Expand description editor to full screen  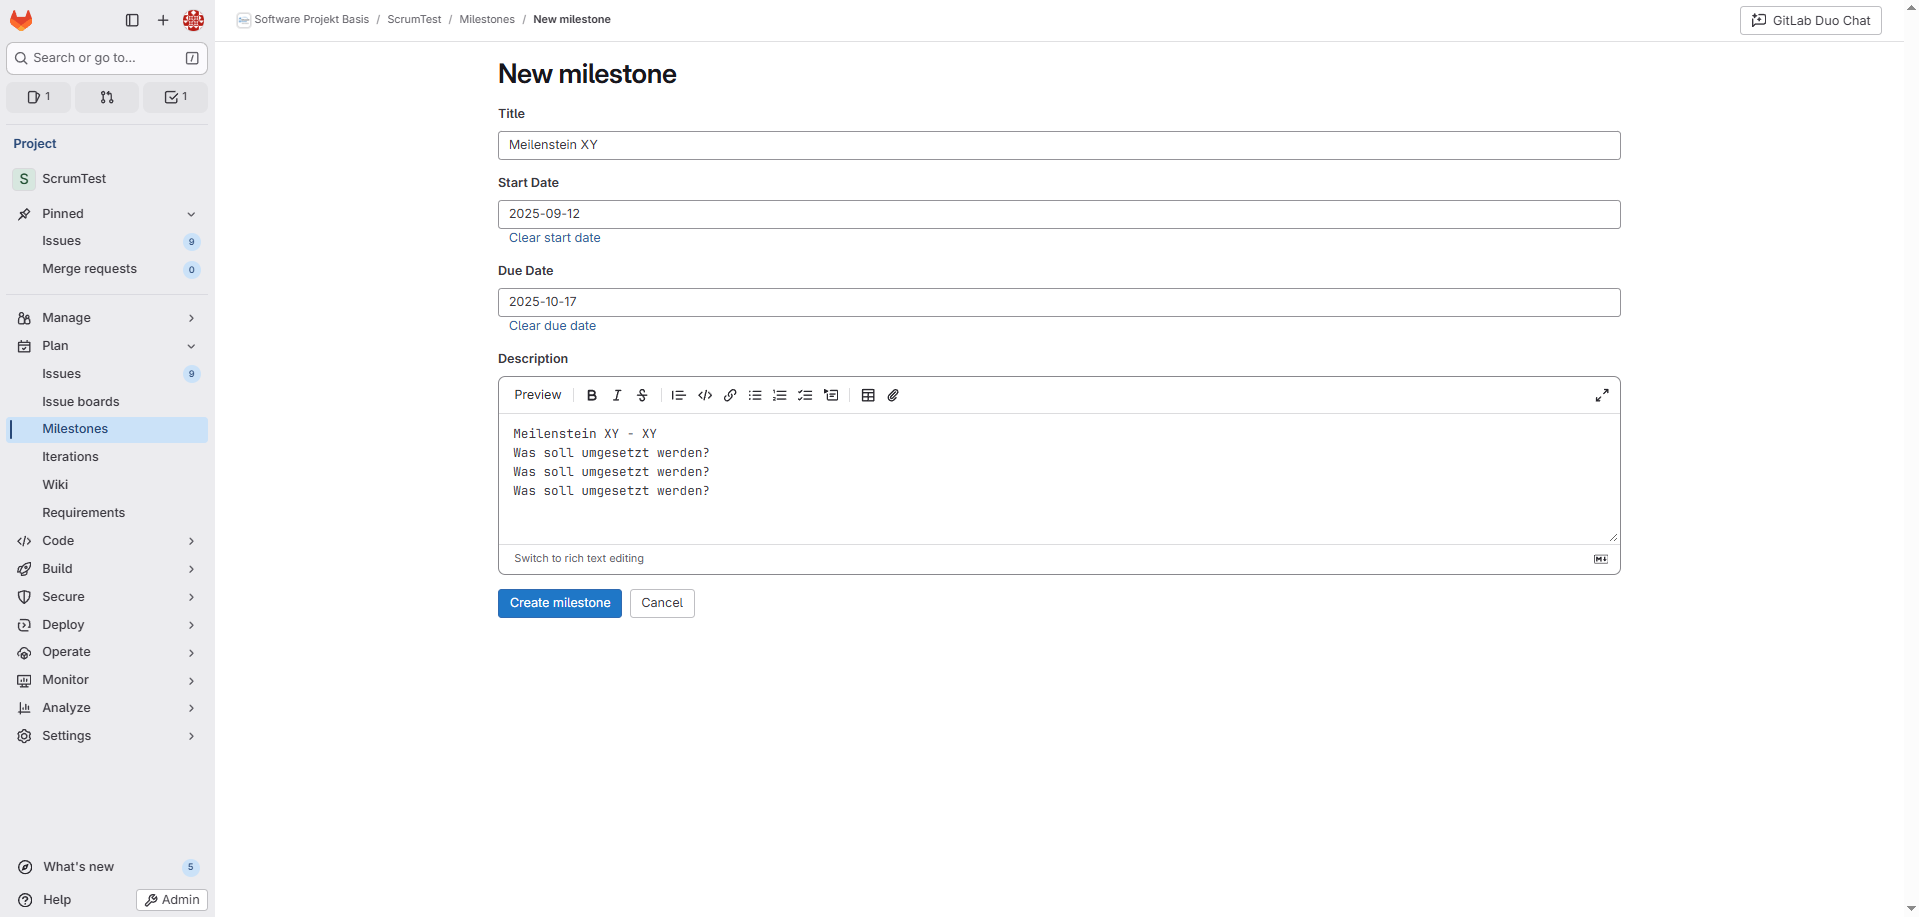click(1601, 395)
